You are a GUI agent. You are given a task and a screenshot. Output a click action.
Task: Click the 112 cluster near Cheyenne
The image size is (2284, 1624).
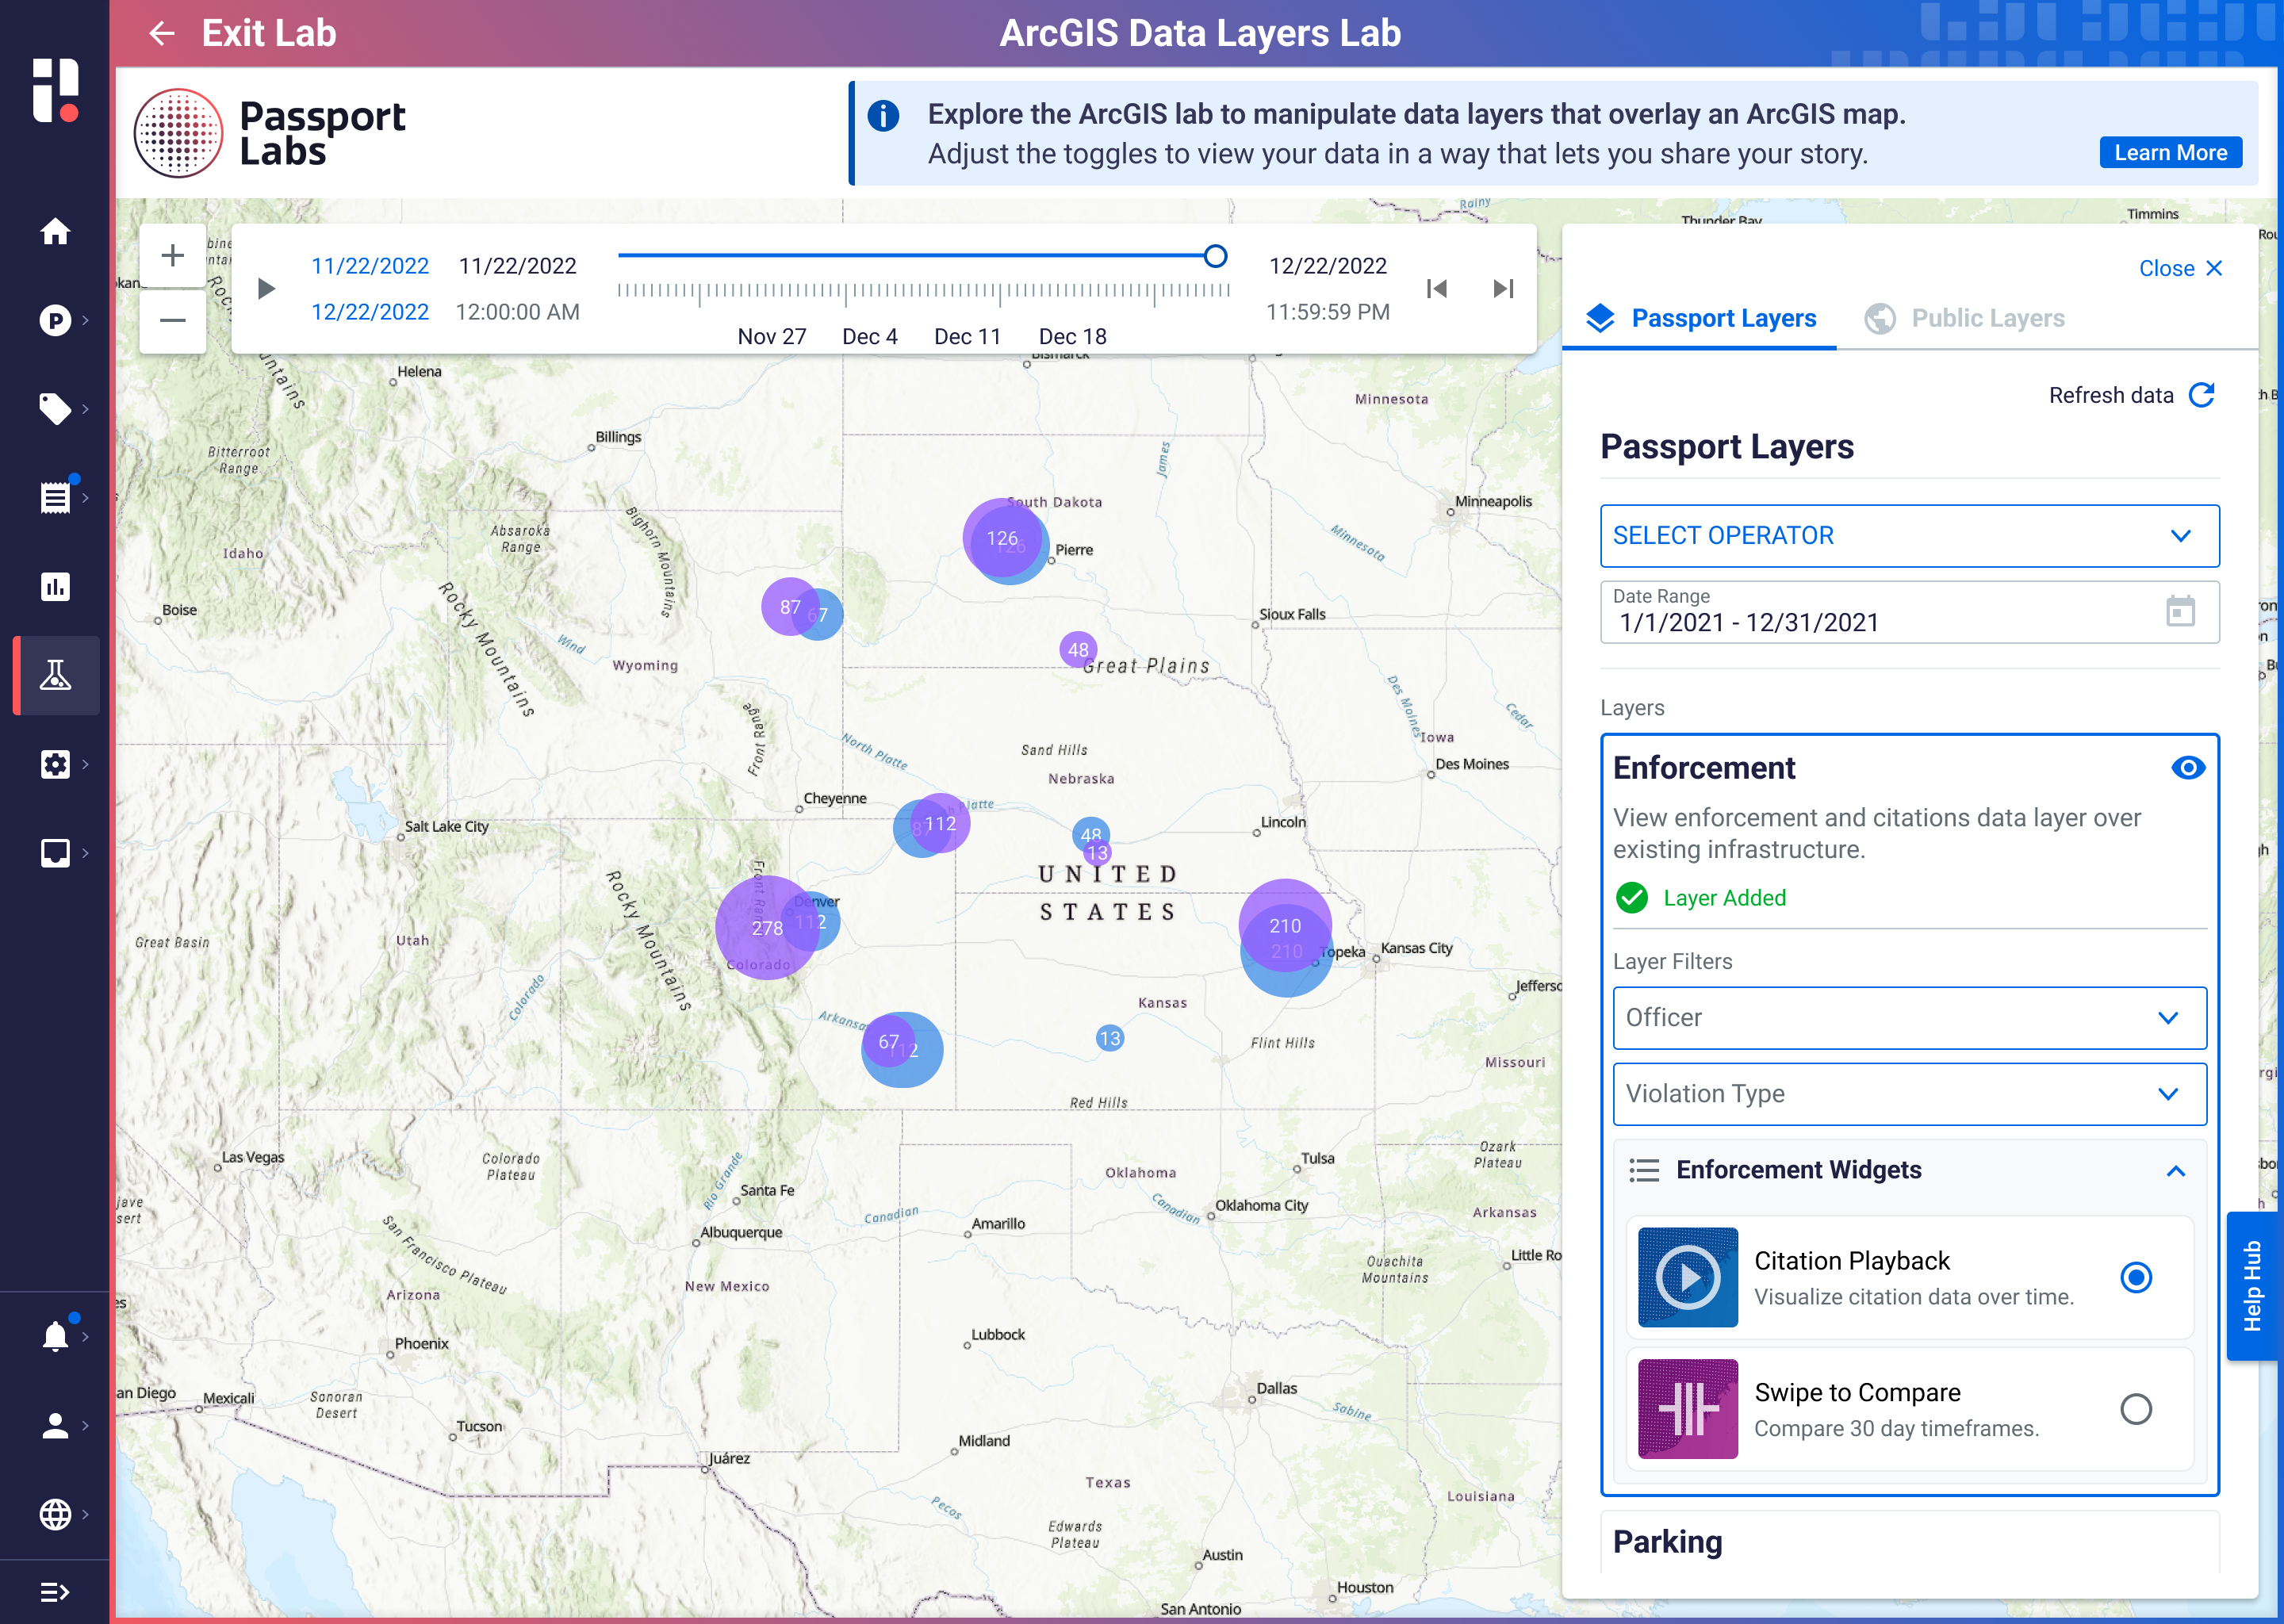pos(940,824)
